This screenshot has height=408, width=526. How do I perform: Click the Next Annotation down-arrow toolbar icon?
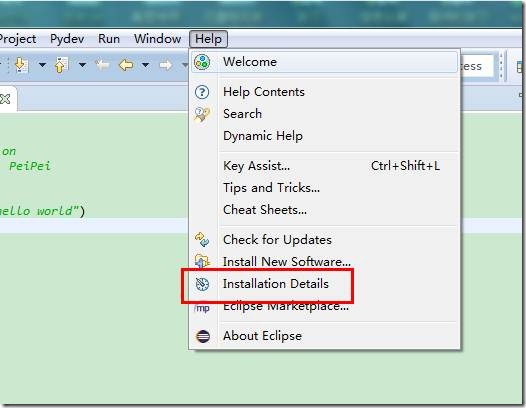pos(21,65)
